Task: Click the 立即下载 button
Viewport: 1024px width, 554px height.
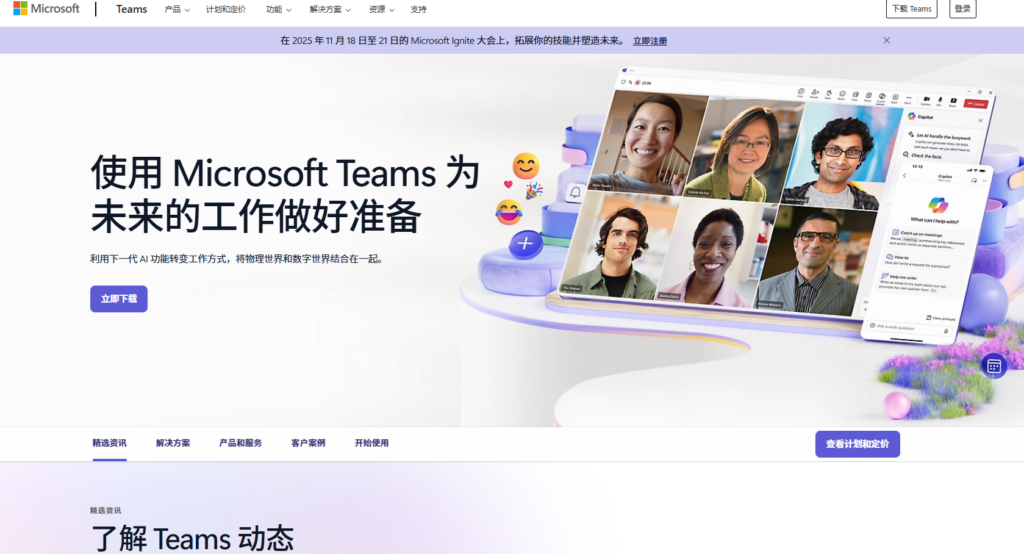Action: (119, 298)
